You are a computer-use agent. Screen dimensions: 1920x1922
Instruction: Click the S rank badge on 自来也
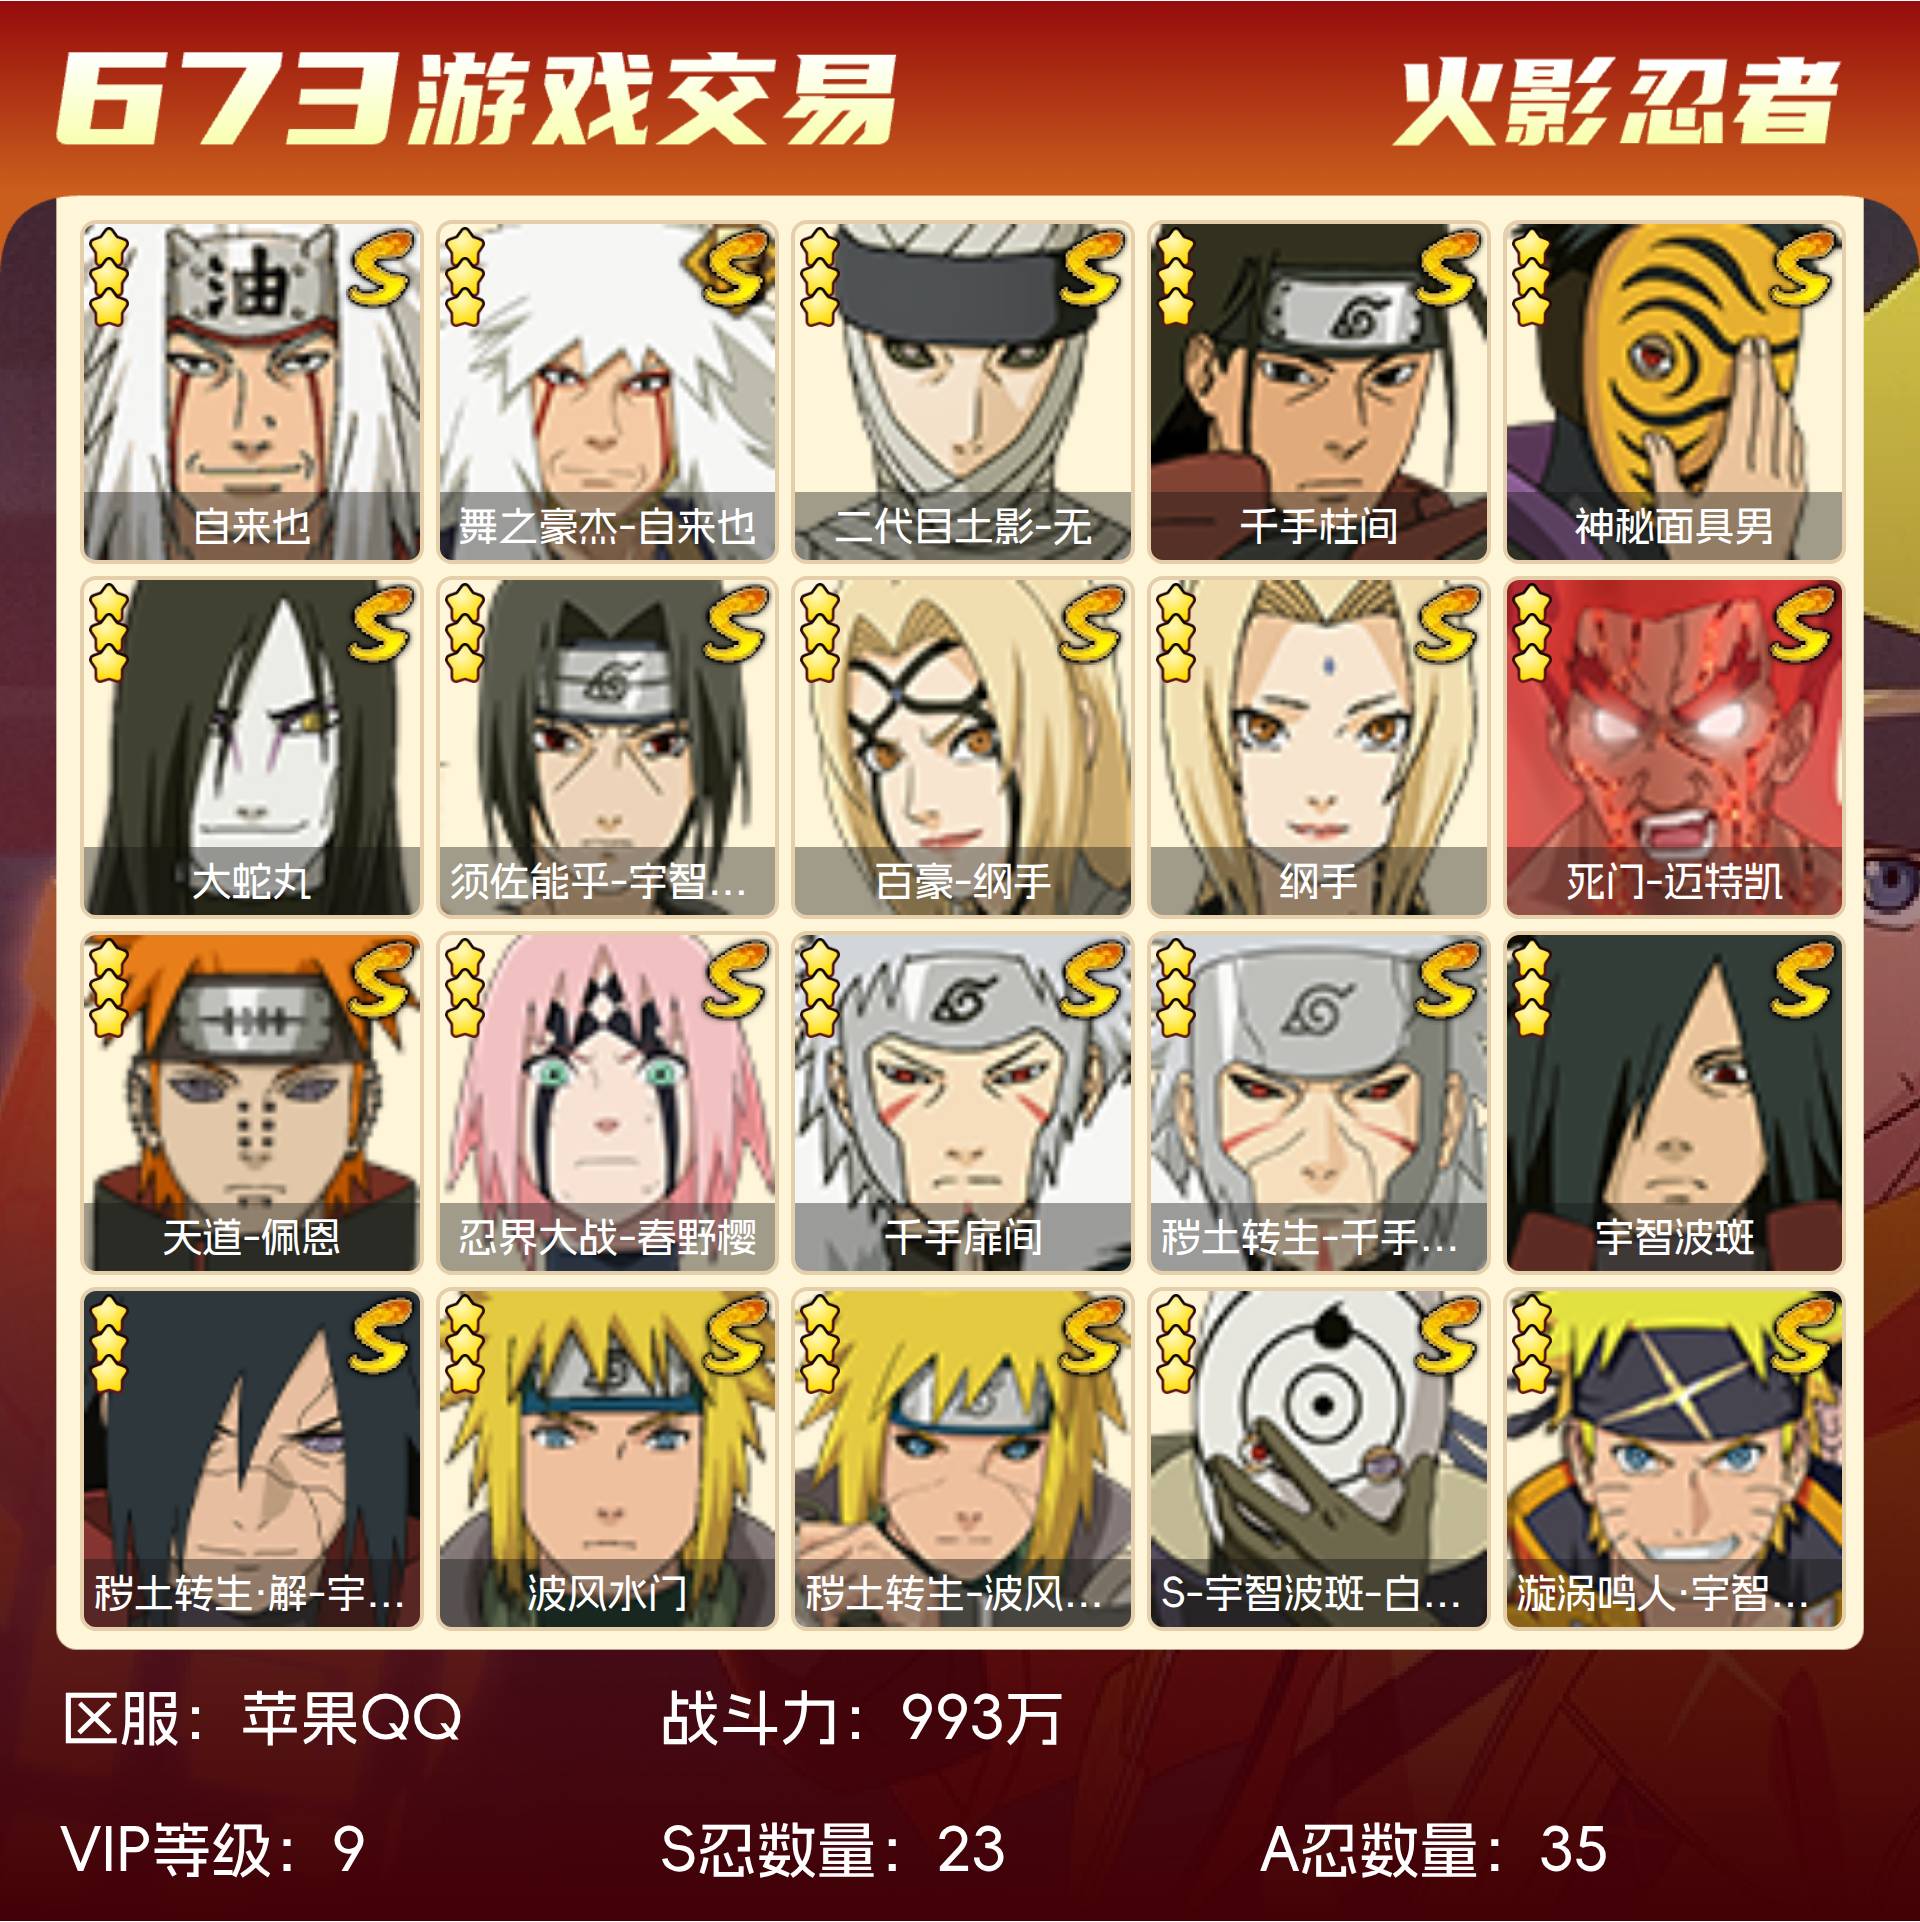[x=381, y=267]
